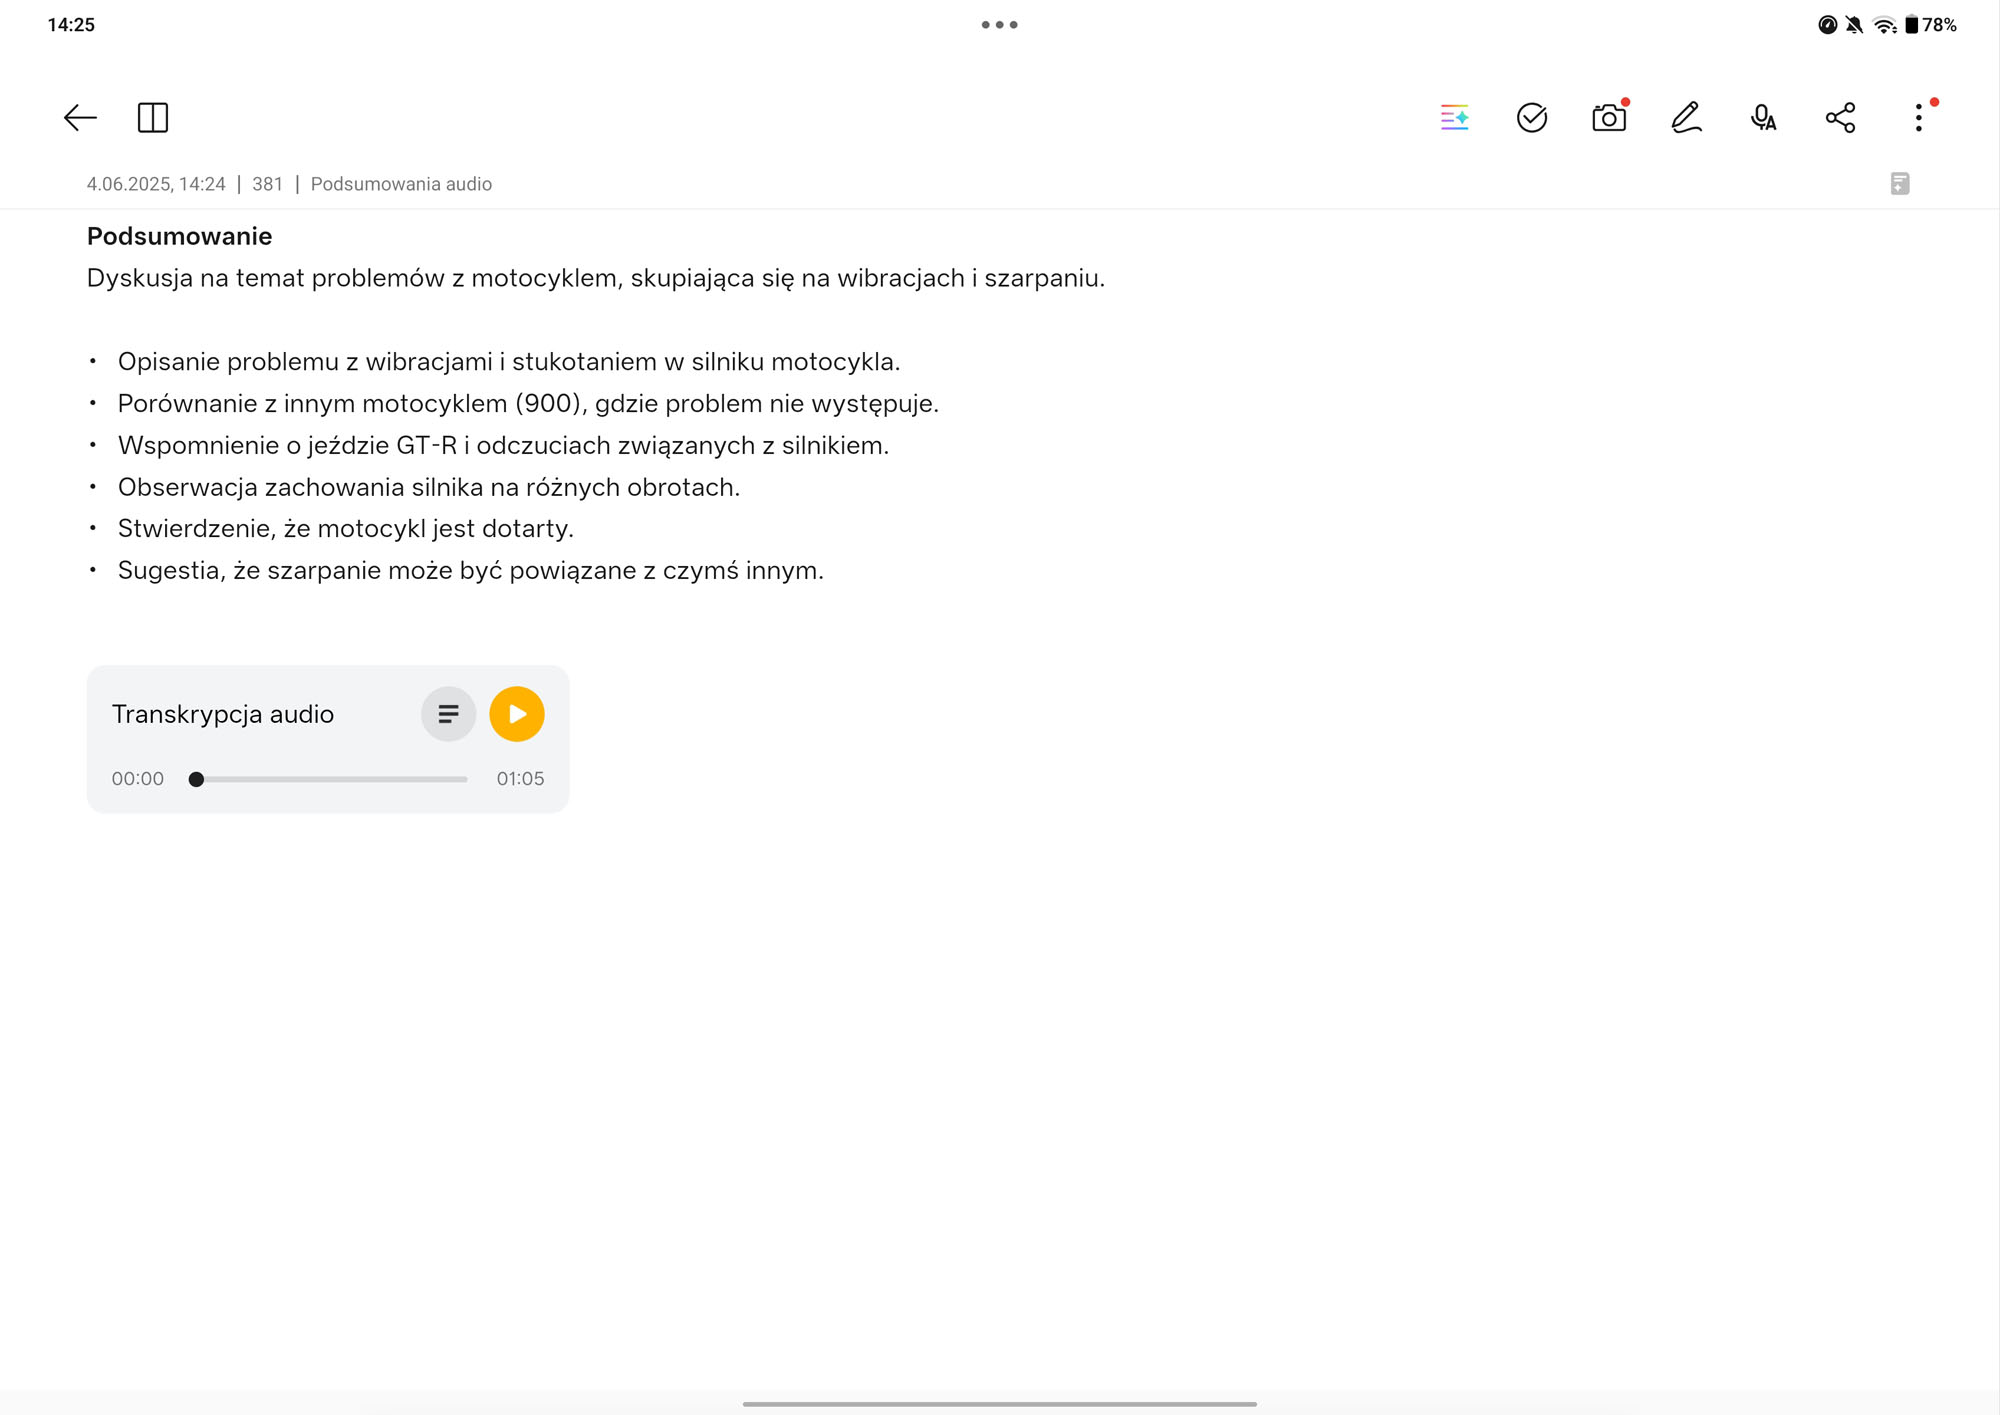Click the Podsumowanie heading
The image size is (2000, 1415).
coord(179,236)
